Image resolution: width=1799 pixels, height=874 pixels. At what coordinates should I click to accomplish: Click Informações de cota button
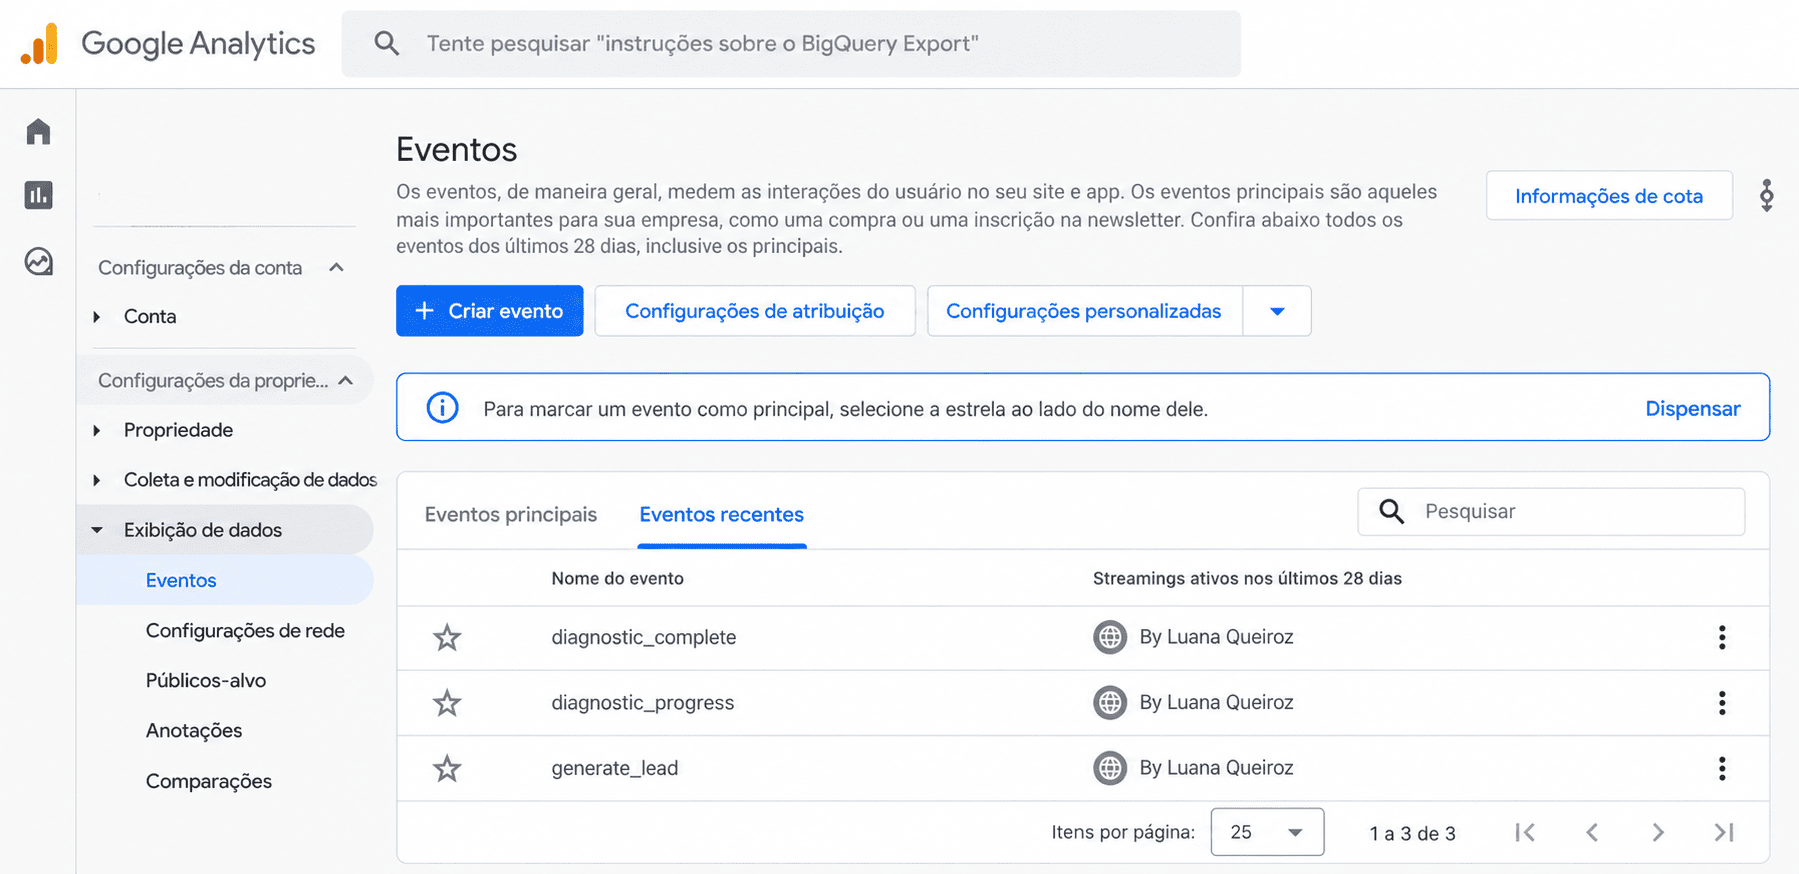(1609, 196)
